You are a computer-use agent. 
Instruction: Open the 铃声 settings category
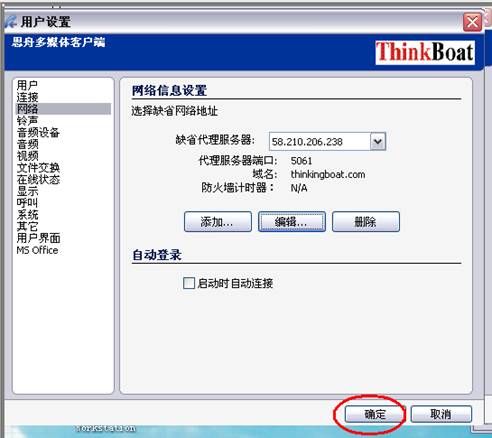click(27, 120)
